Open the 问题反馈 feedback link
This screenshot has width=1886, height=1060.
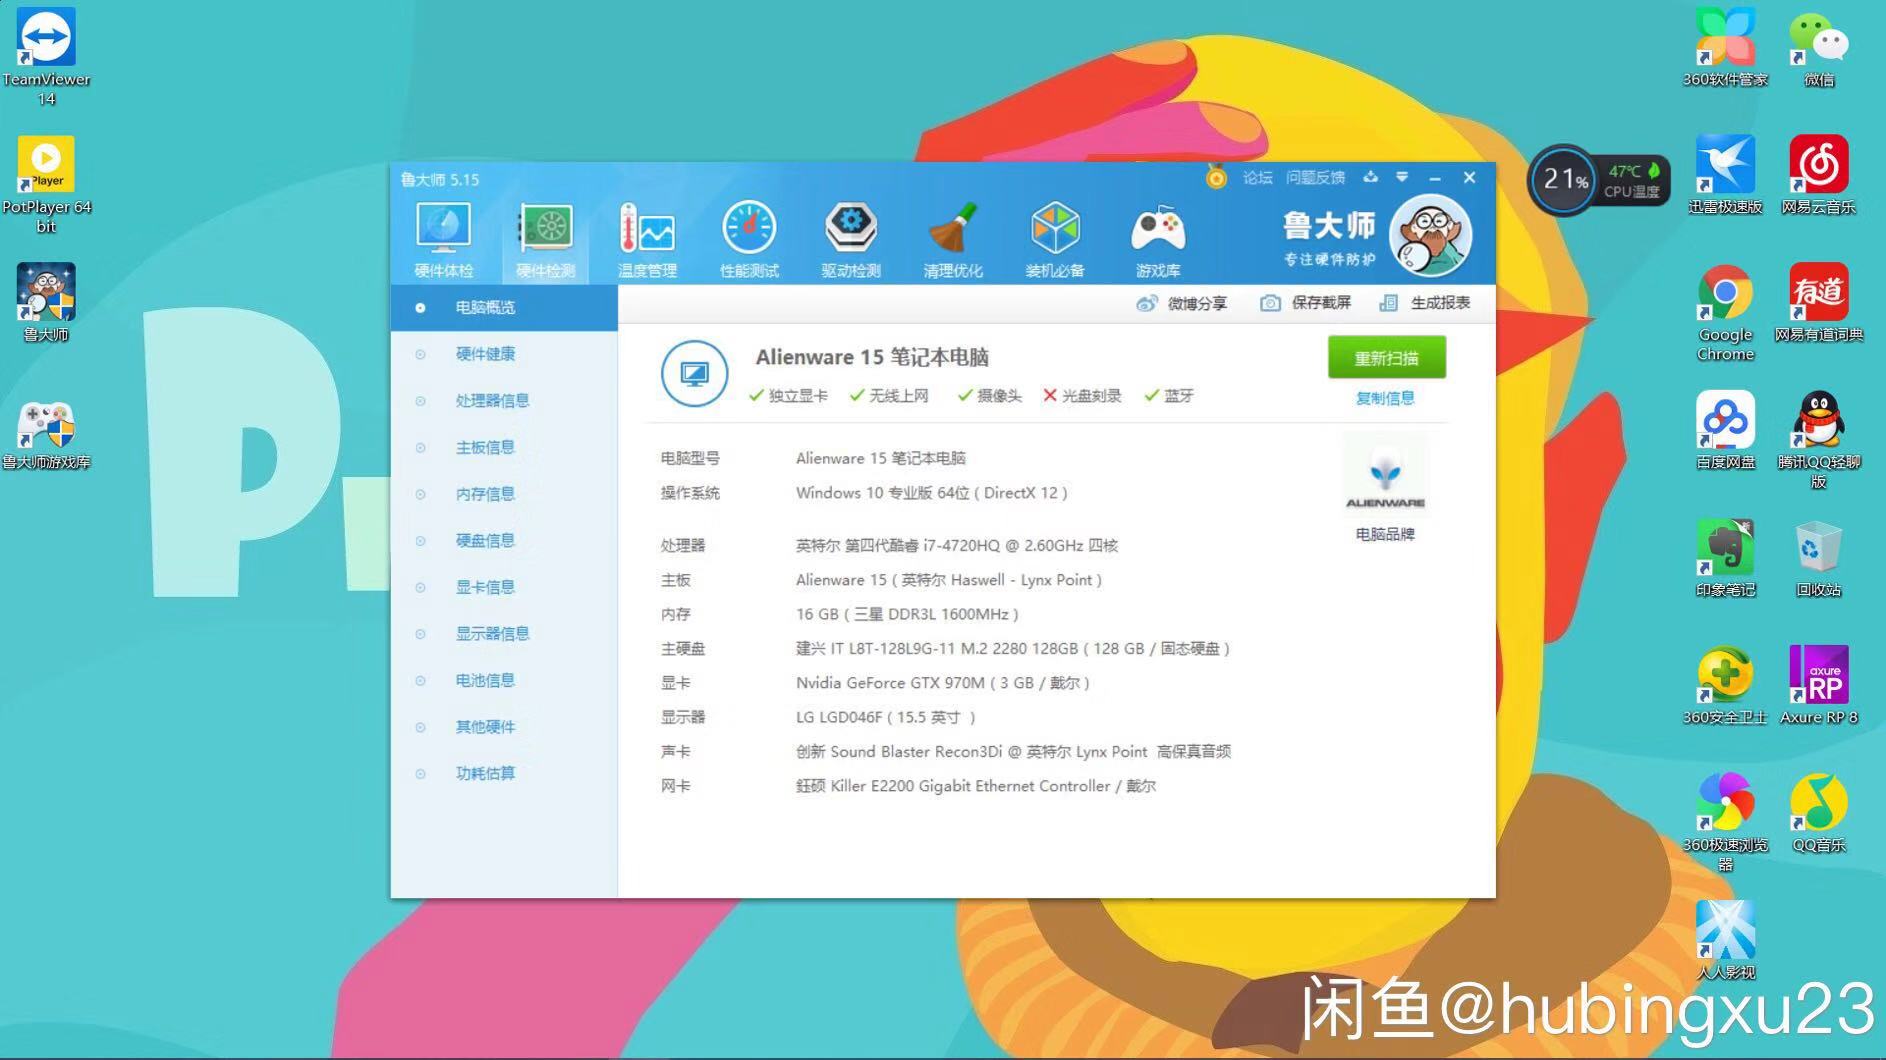[1315, 178]
